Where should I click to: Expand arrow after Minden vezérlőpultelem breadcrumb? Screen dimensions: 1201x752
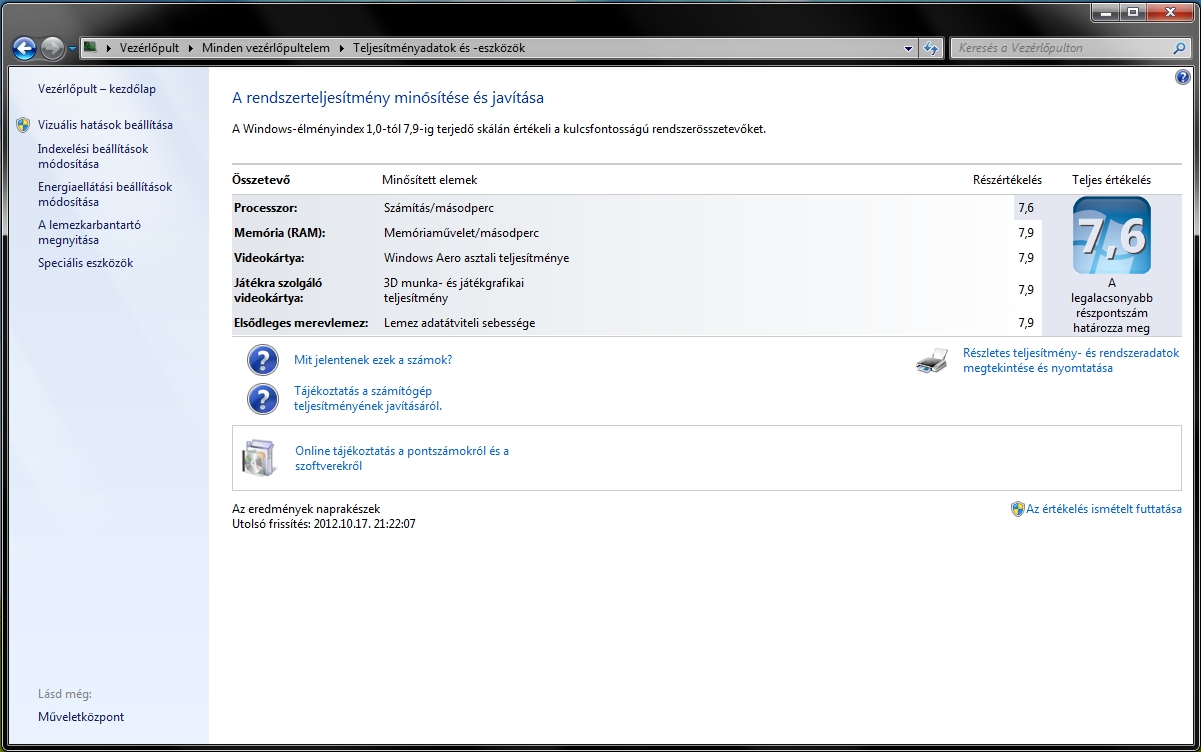[x=342, y=48]
